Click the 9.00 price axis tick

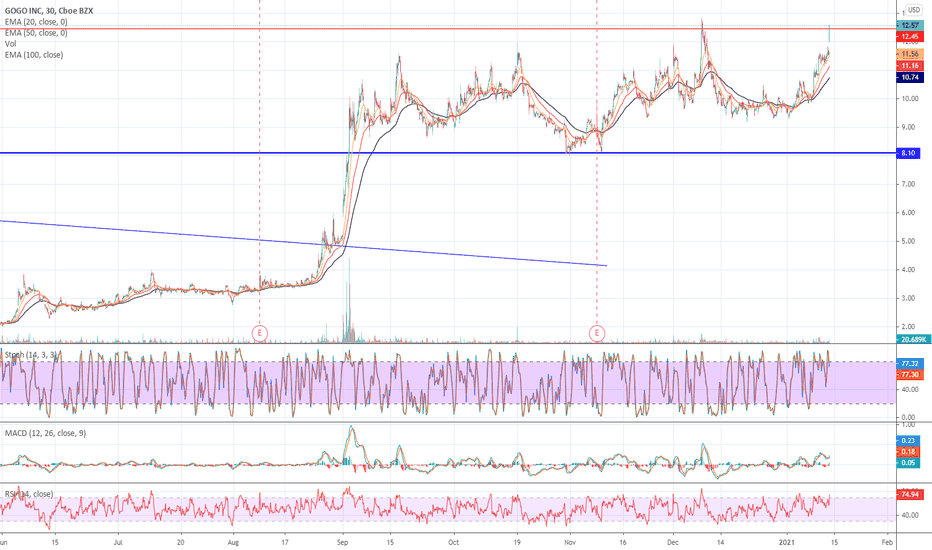(x=908, y=127)
